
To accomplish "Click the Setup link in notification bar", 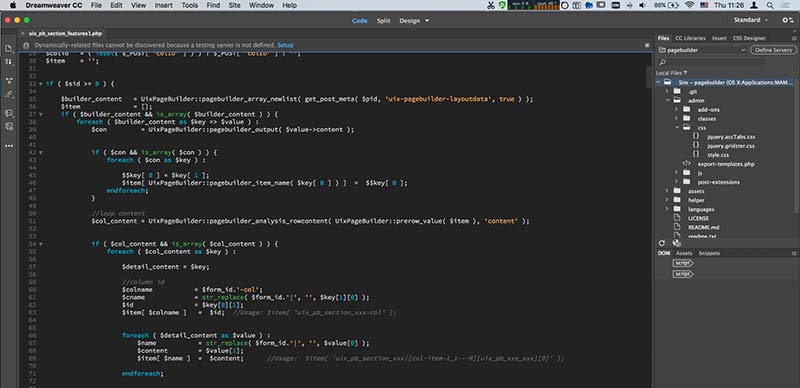I will [285, 45].
